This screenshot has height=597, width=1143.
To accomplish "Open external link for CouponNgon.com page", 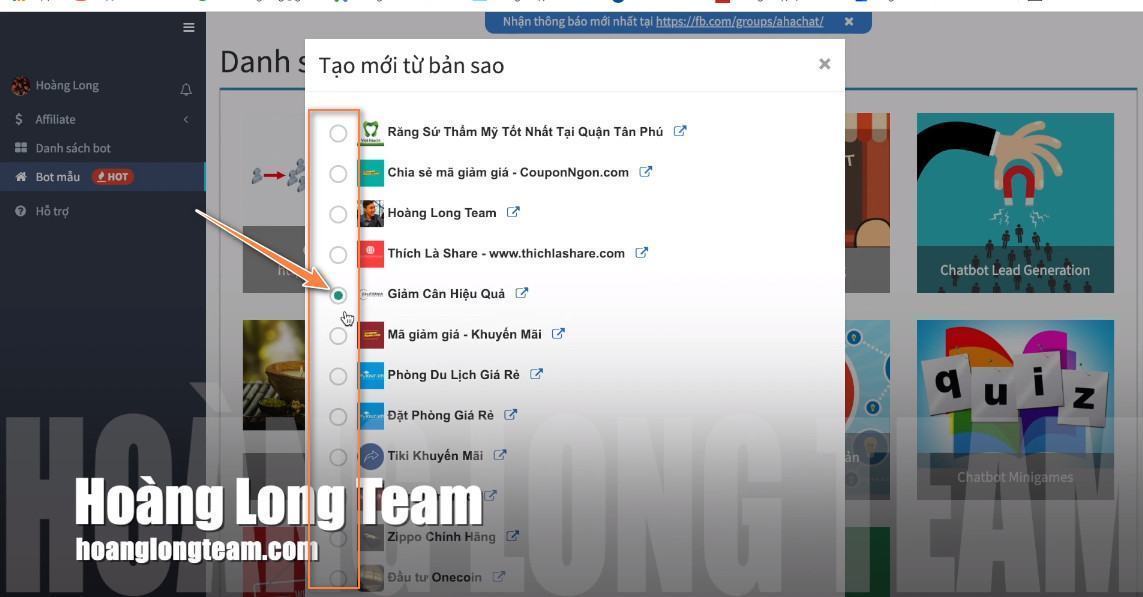I will [646, 172].
